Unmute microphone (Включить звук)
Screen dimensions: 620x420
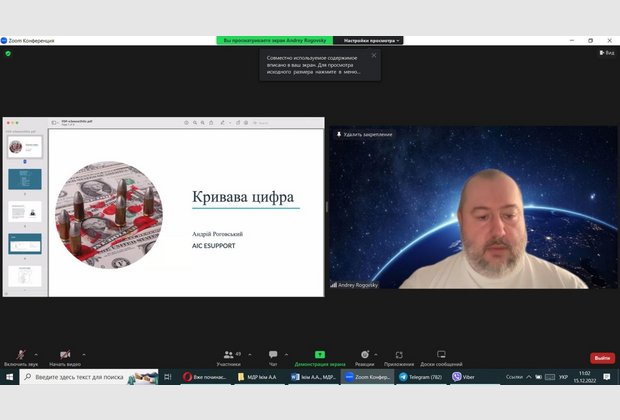coord(19,355)
